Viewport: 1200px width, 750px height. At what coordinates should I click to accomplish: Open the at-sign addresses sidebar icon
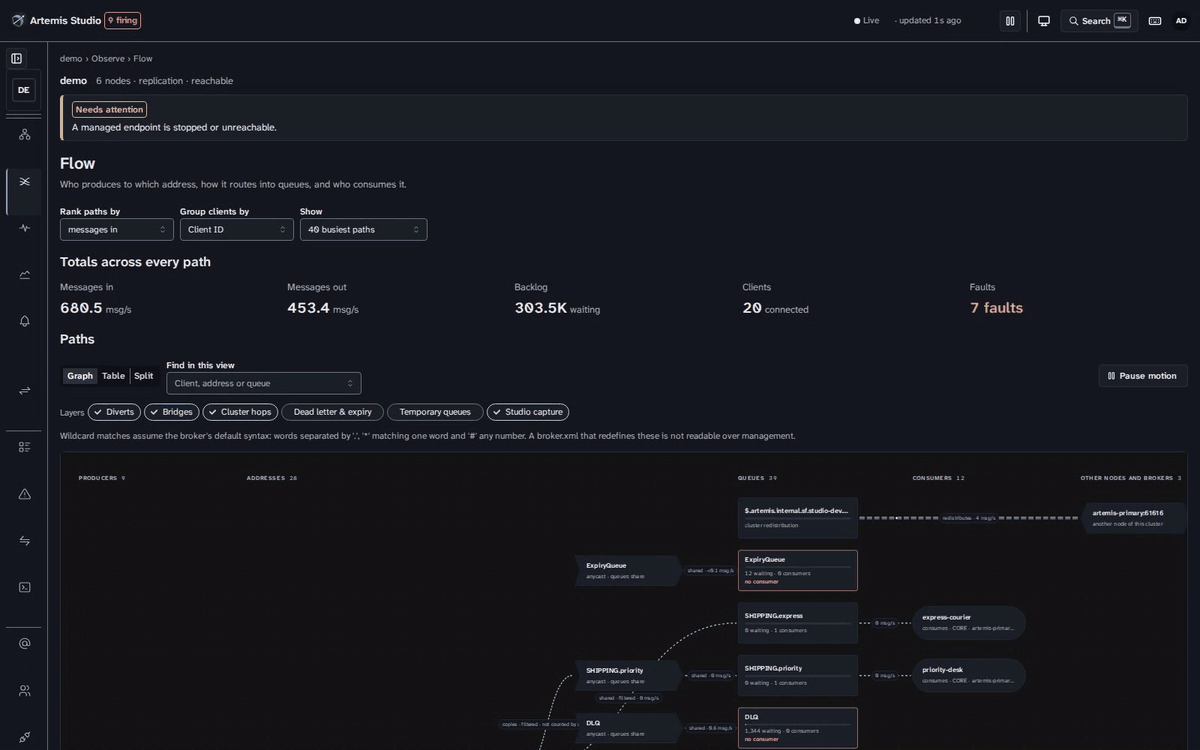point(24,643)
